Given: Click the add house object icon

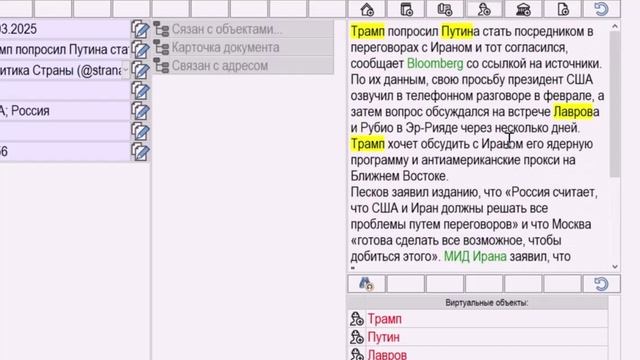Looking at the screenshot, I should coord(367,9).
